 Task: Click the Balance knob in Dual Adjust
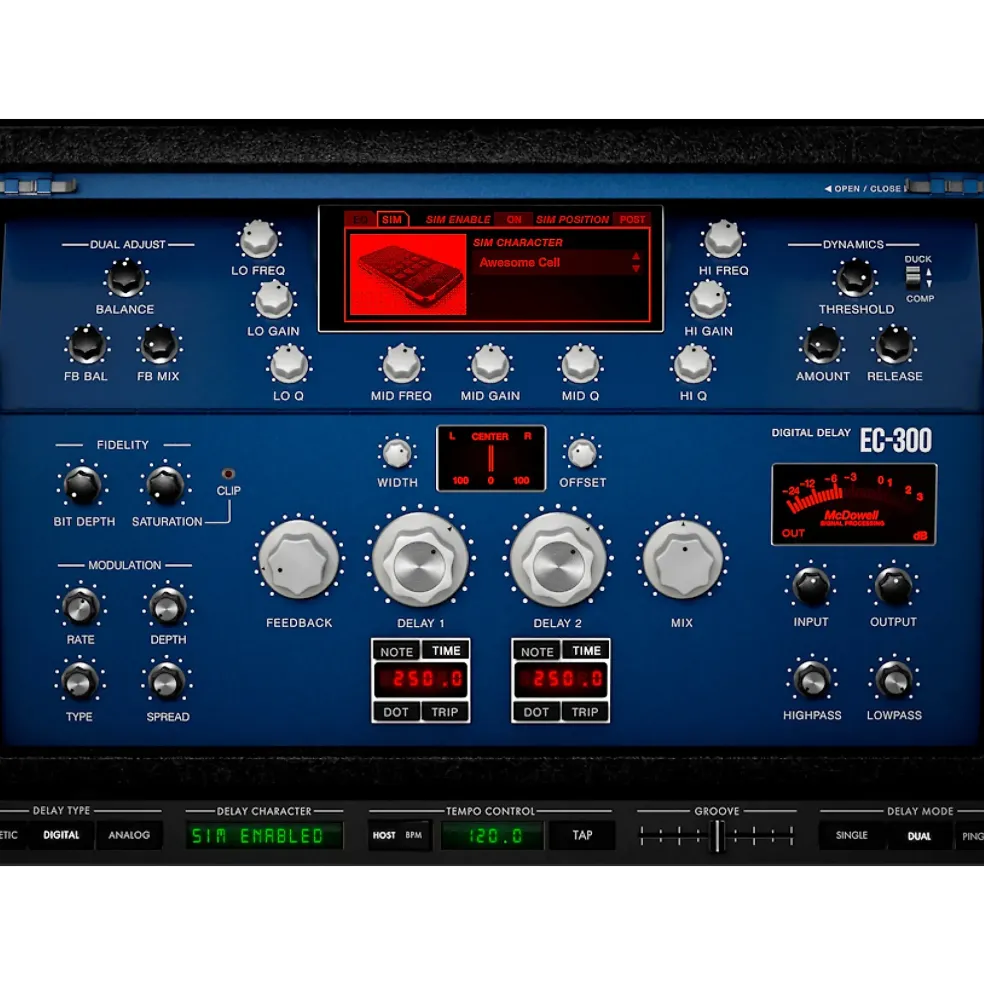[x=126, y=279]
